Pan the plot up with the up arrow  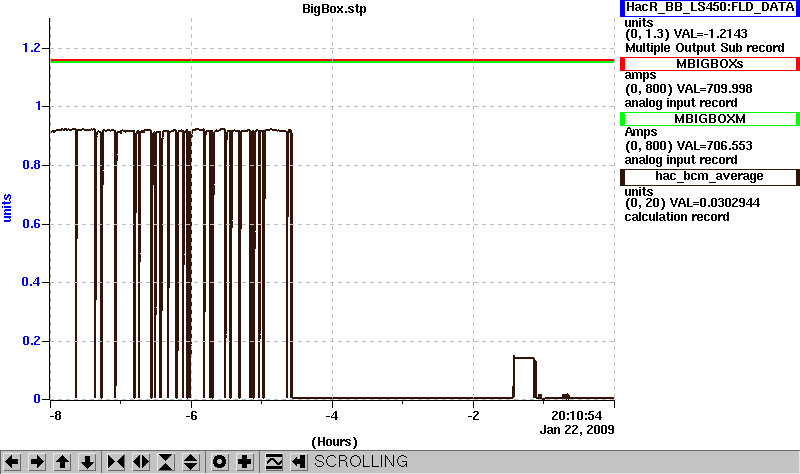pos(62,462)
